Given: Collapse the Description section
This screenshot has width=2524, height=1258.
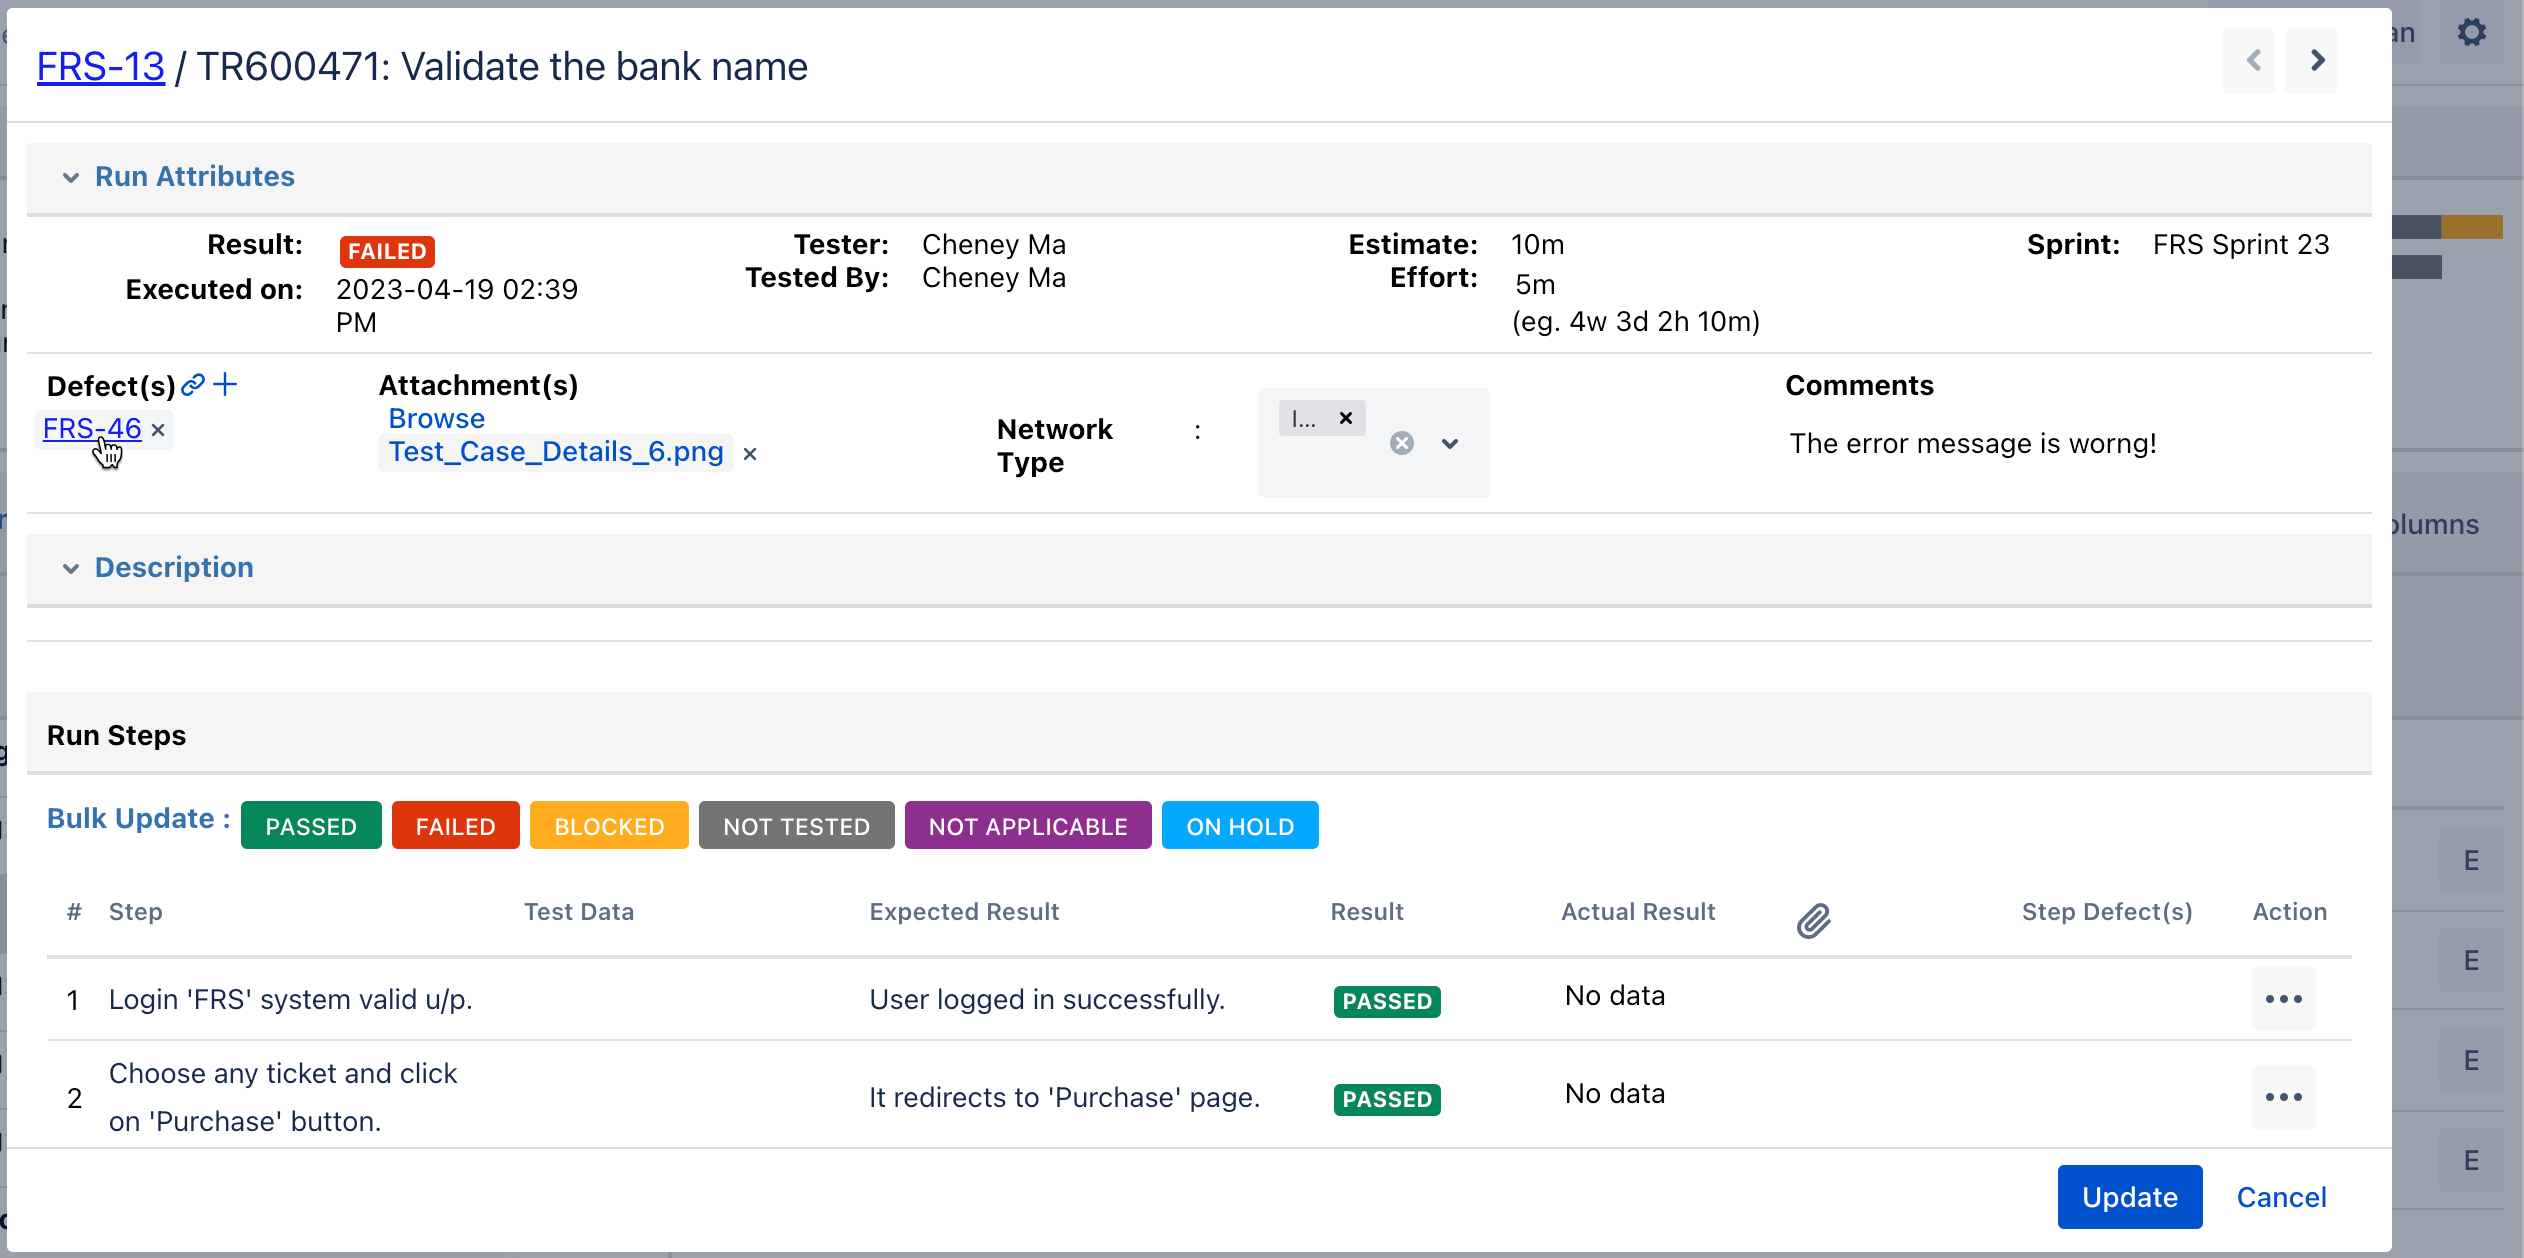Looking at the screenshot, I should [x=71, y=568].
